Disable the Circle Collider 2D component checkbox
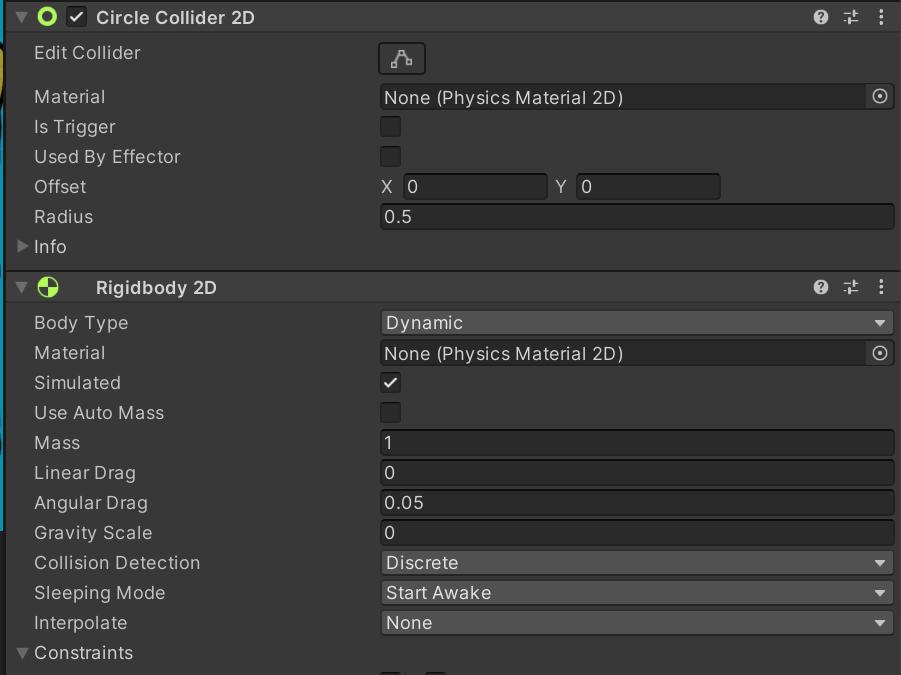Image resolution: width=901 pixels, height=675 pixels. coord(77,18)
